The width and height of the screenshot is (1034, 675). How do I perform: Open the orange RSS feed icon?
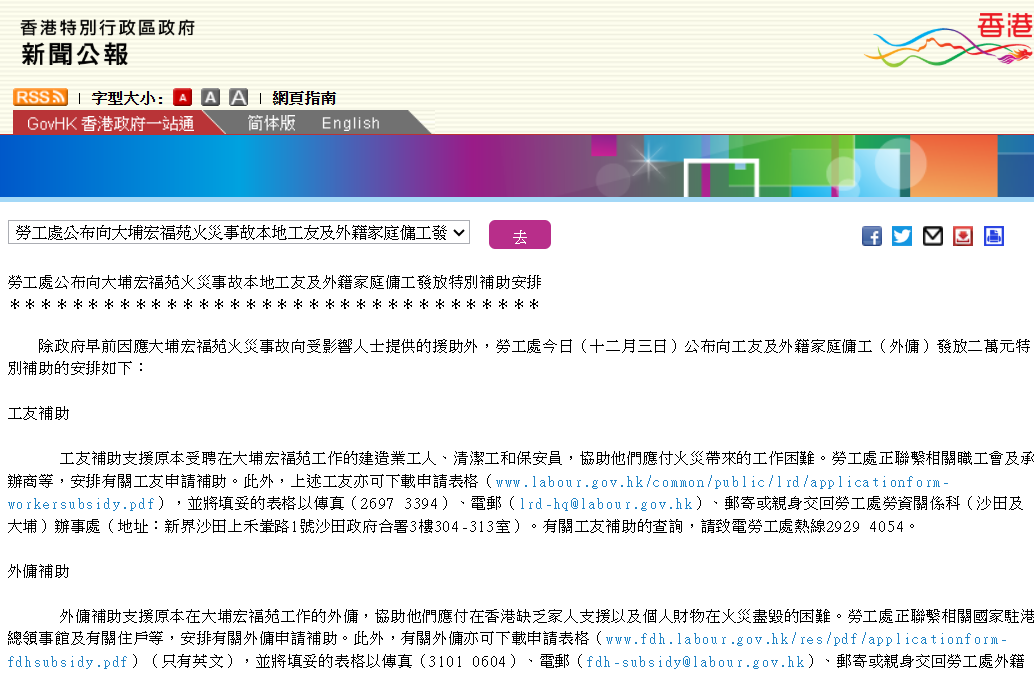coord(40,97)
